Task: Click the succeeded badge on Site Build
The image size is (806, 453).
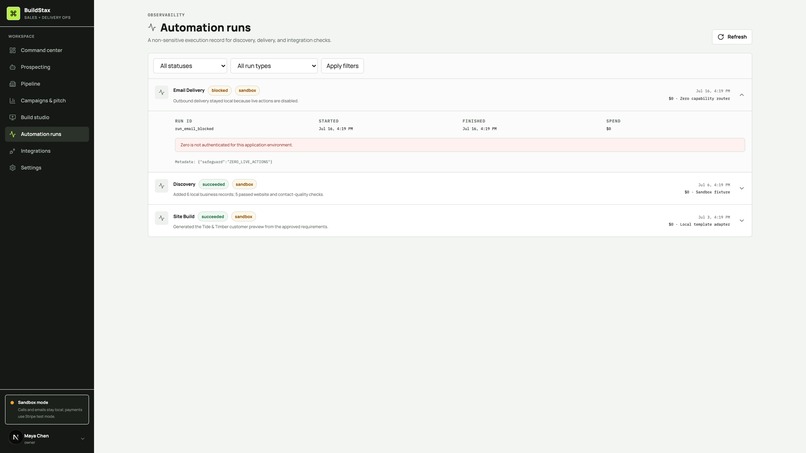Action: [x=212, y=216]
